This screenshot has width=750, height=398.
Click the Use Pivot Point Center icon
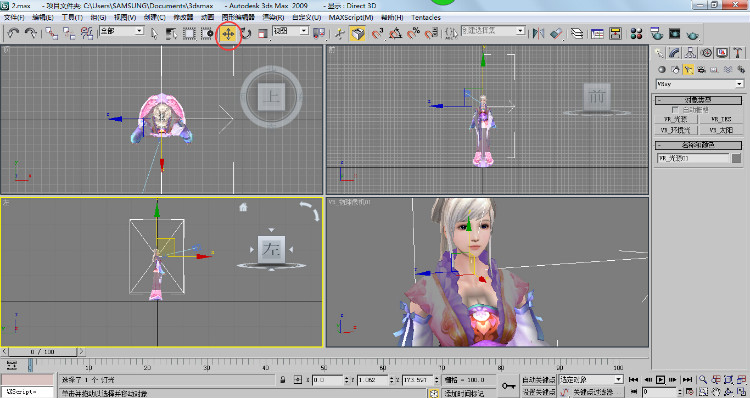(319, 33)
